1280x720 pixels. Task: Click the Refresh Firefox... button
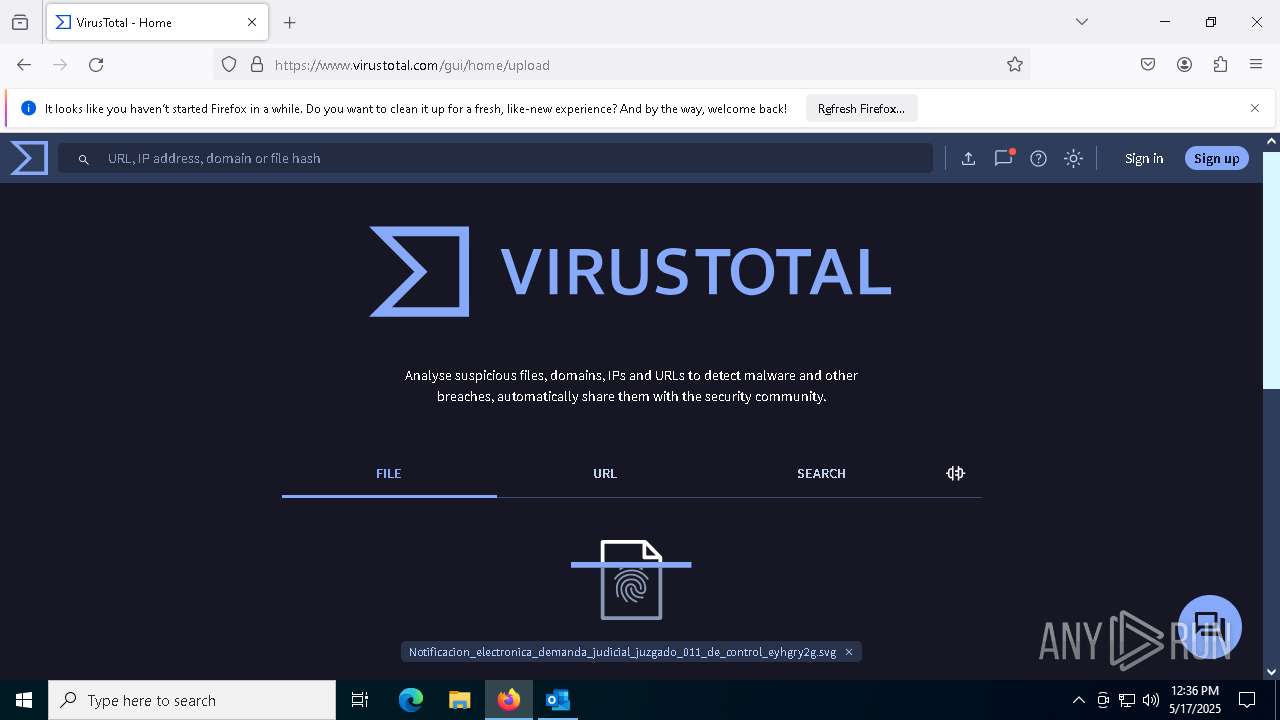click(x=861, y=108)
